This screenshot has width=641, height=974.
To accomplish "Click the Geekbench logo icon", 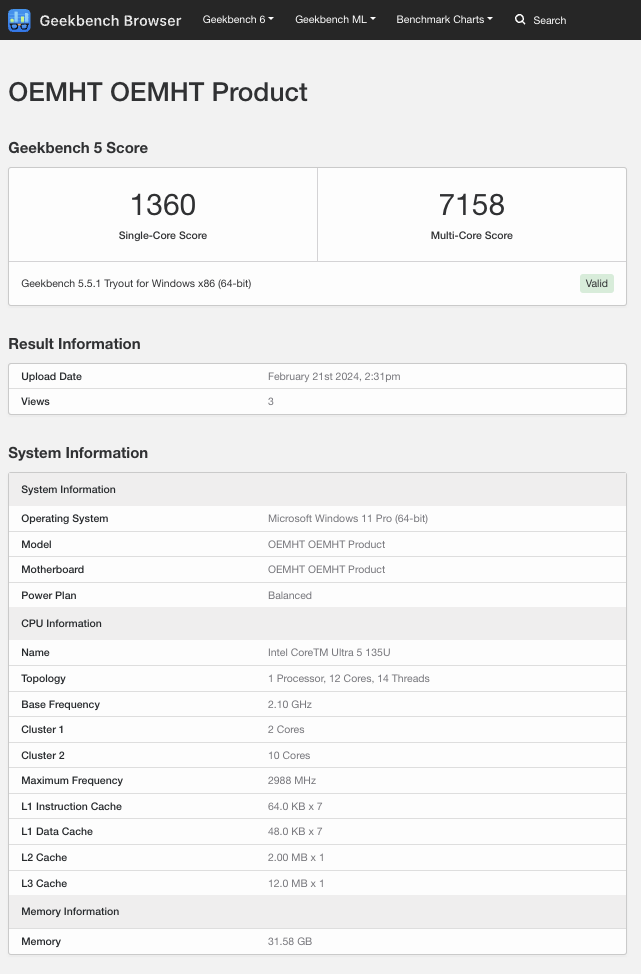I will coord(20,20).
